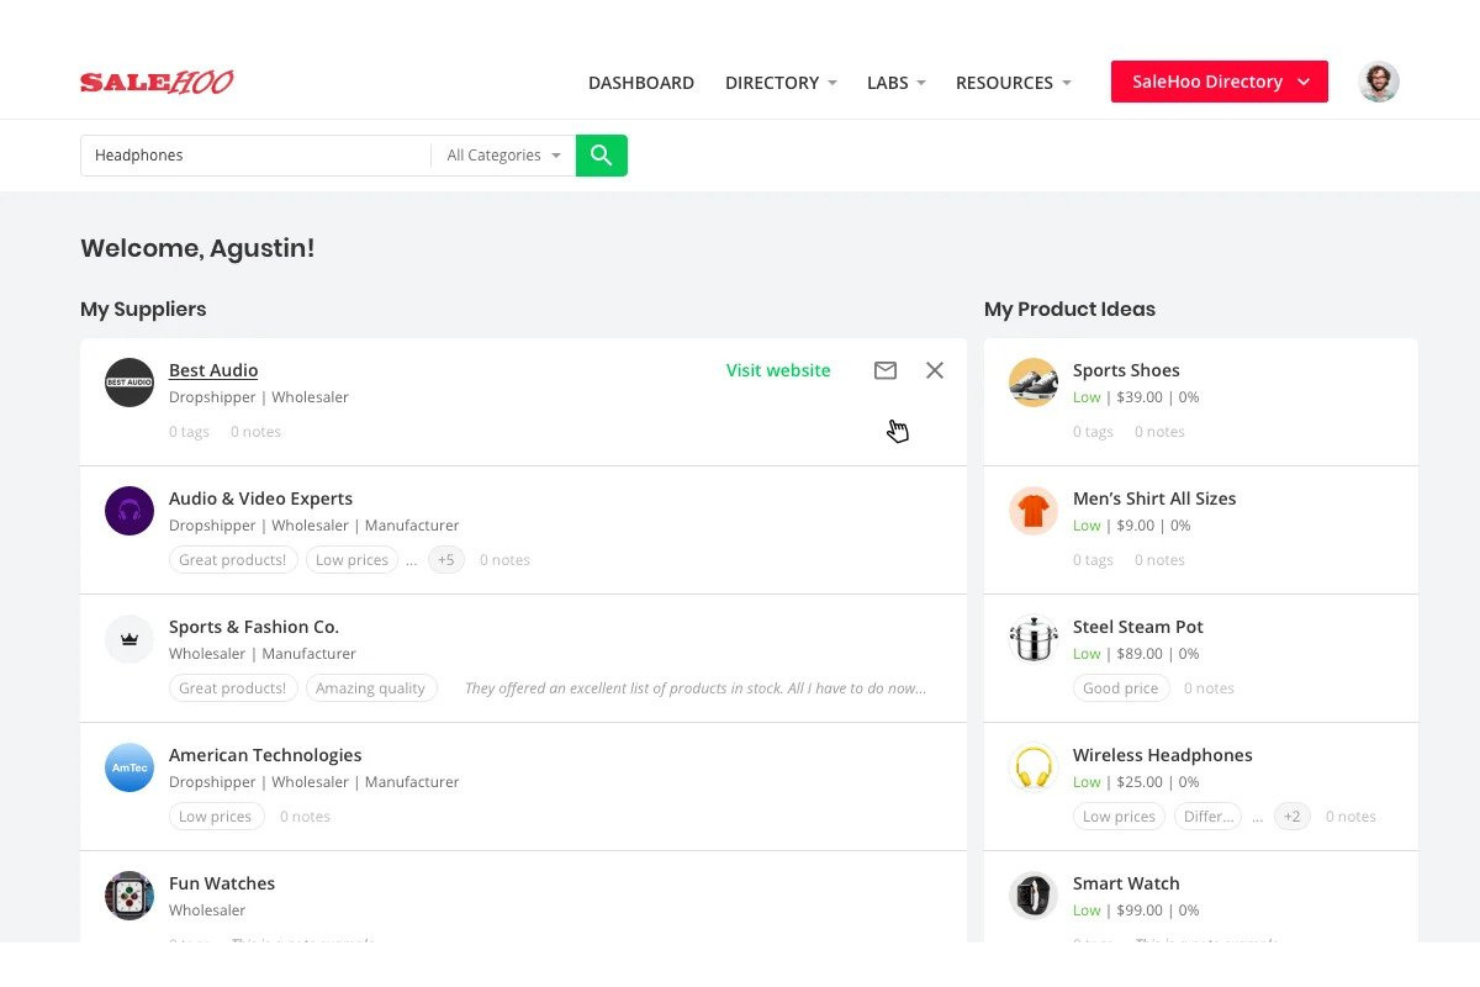Click 0 notes under American Technologies
1480x987 pixels.
[x=305, y=816]
